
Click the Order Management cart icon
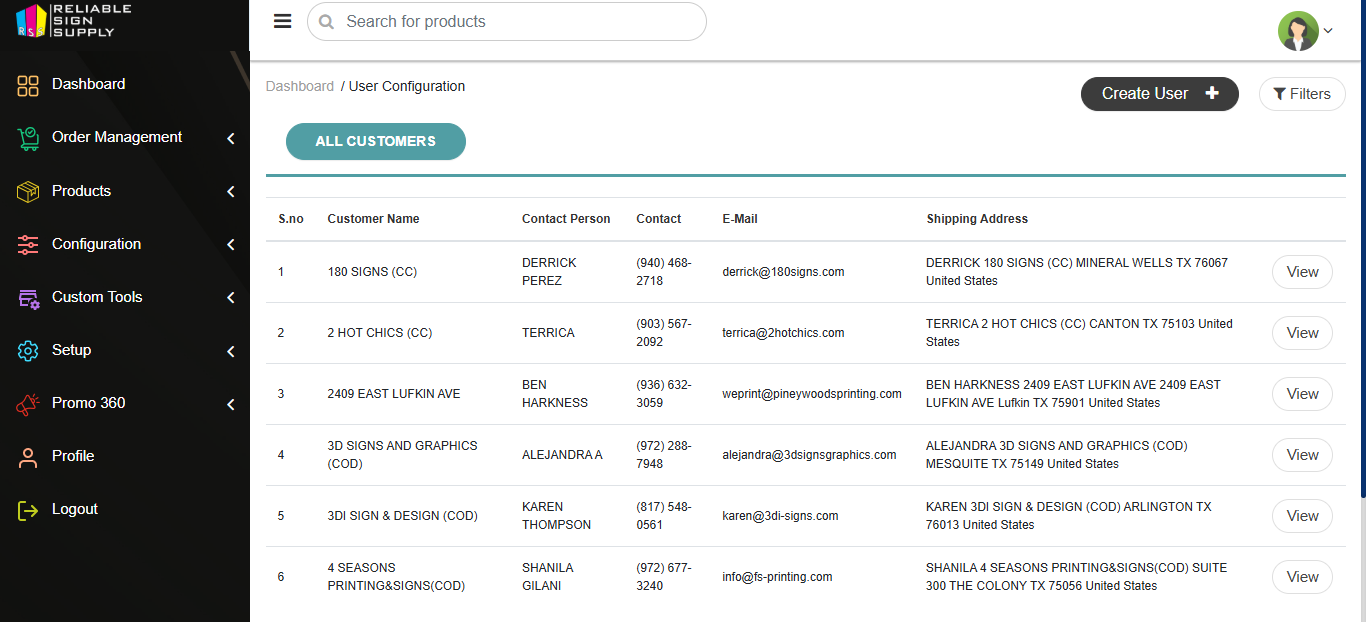(x=28, y=138)
